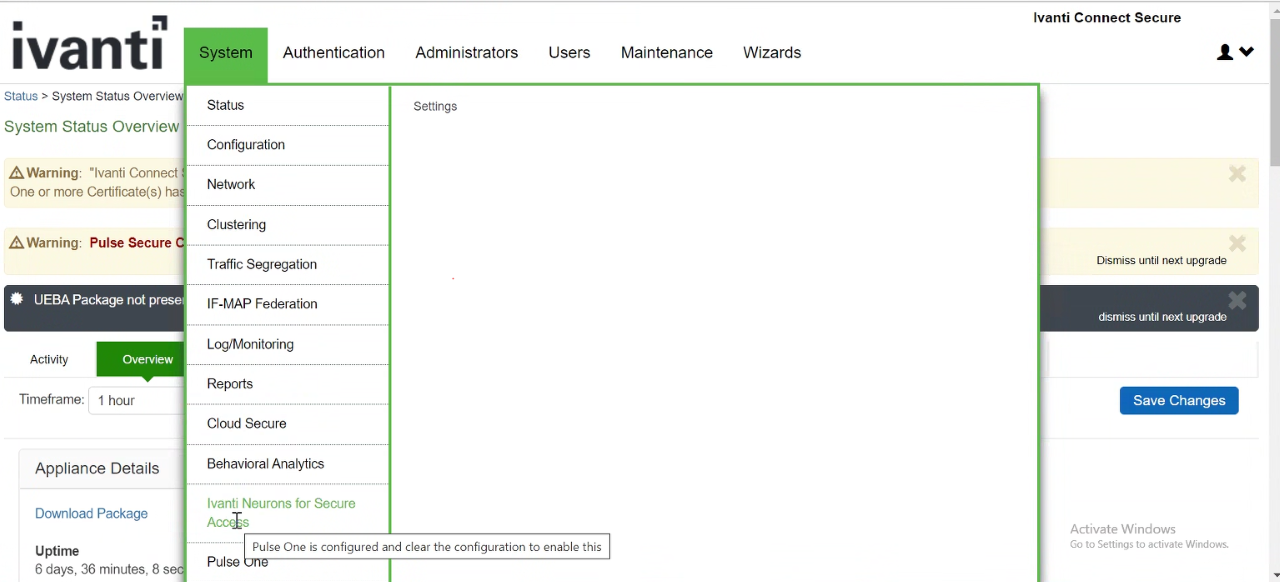Dismiss the certificate warning with its X icon
The height and width of the screenshot is (582, 1280).
[x=1237, y=174]
